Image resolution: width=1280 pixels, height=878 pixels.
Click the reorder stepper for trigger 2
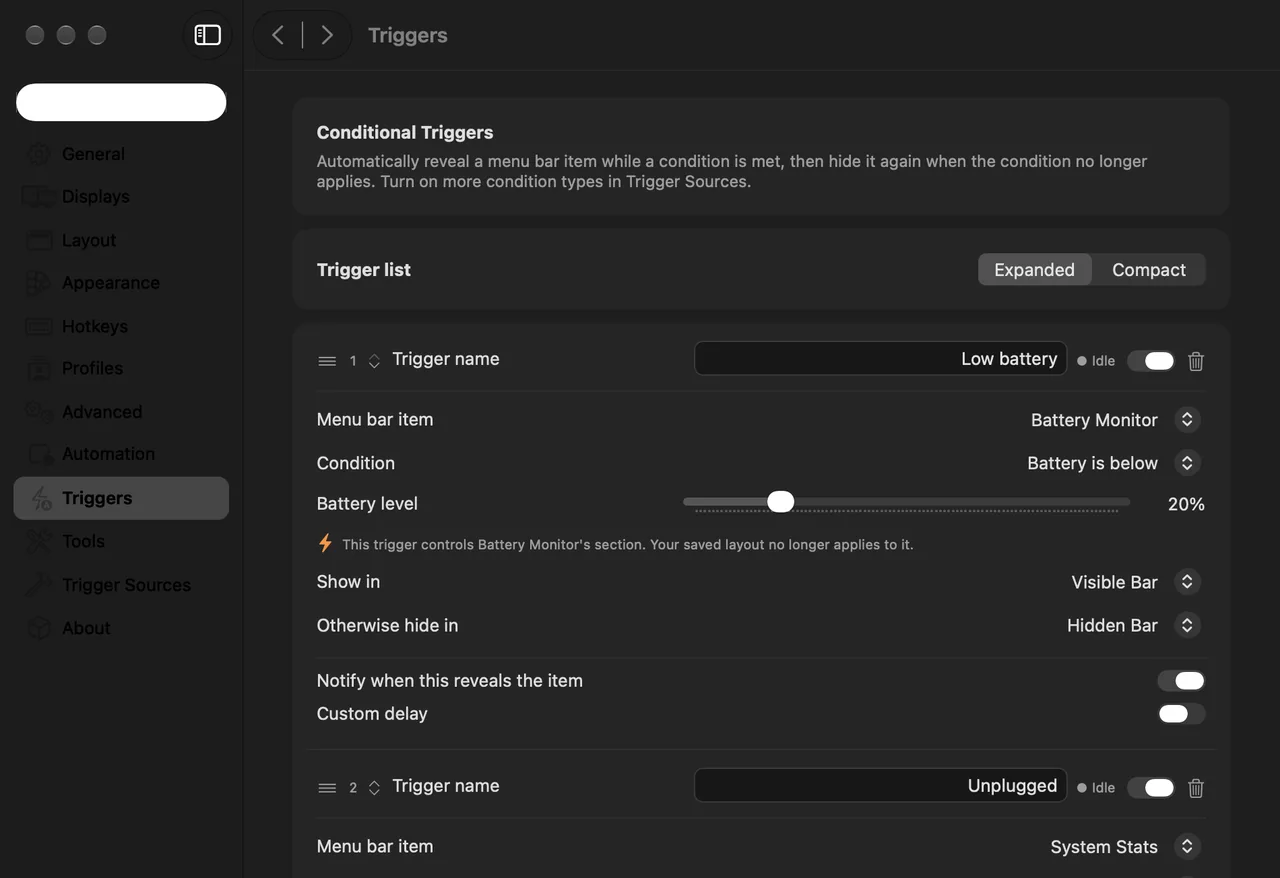[x=374, y=788]
